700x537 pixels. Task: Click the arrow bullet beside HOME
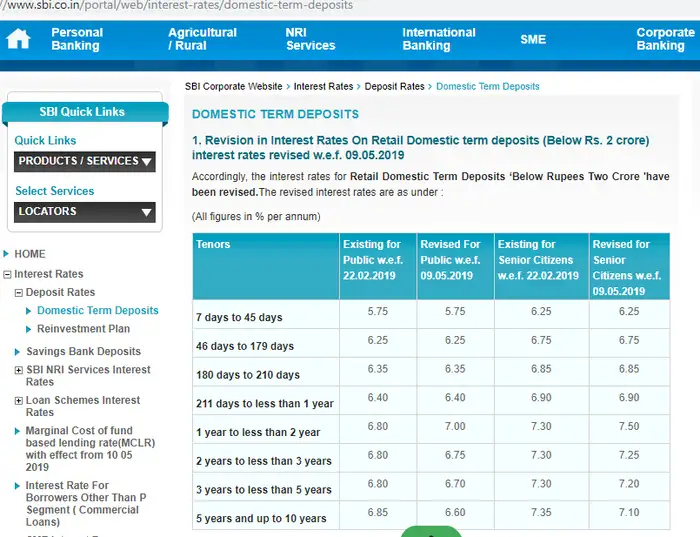click(7, 254)
